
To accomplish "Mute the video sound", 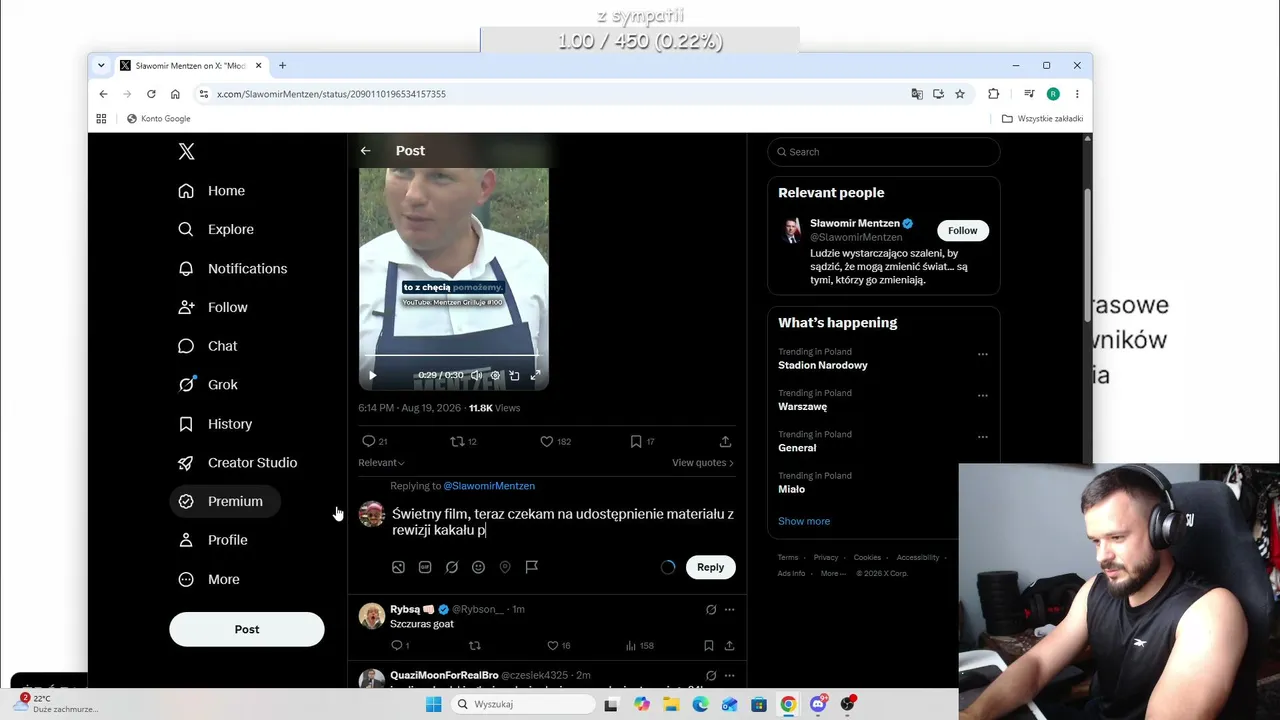I will click(x=476, y=376).
